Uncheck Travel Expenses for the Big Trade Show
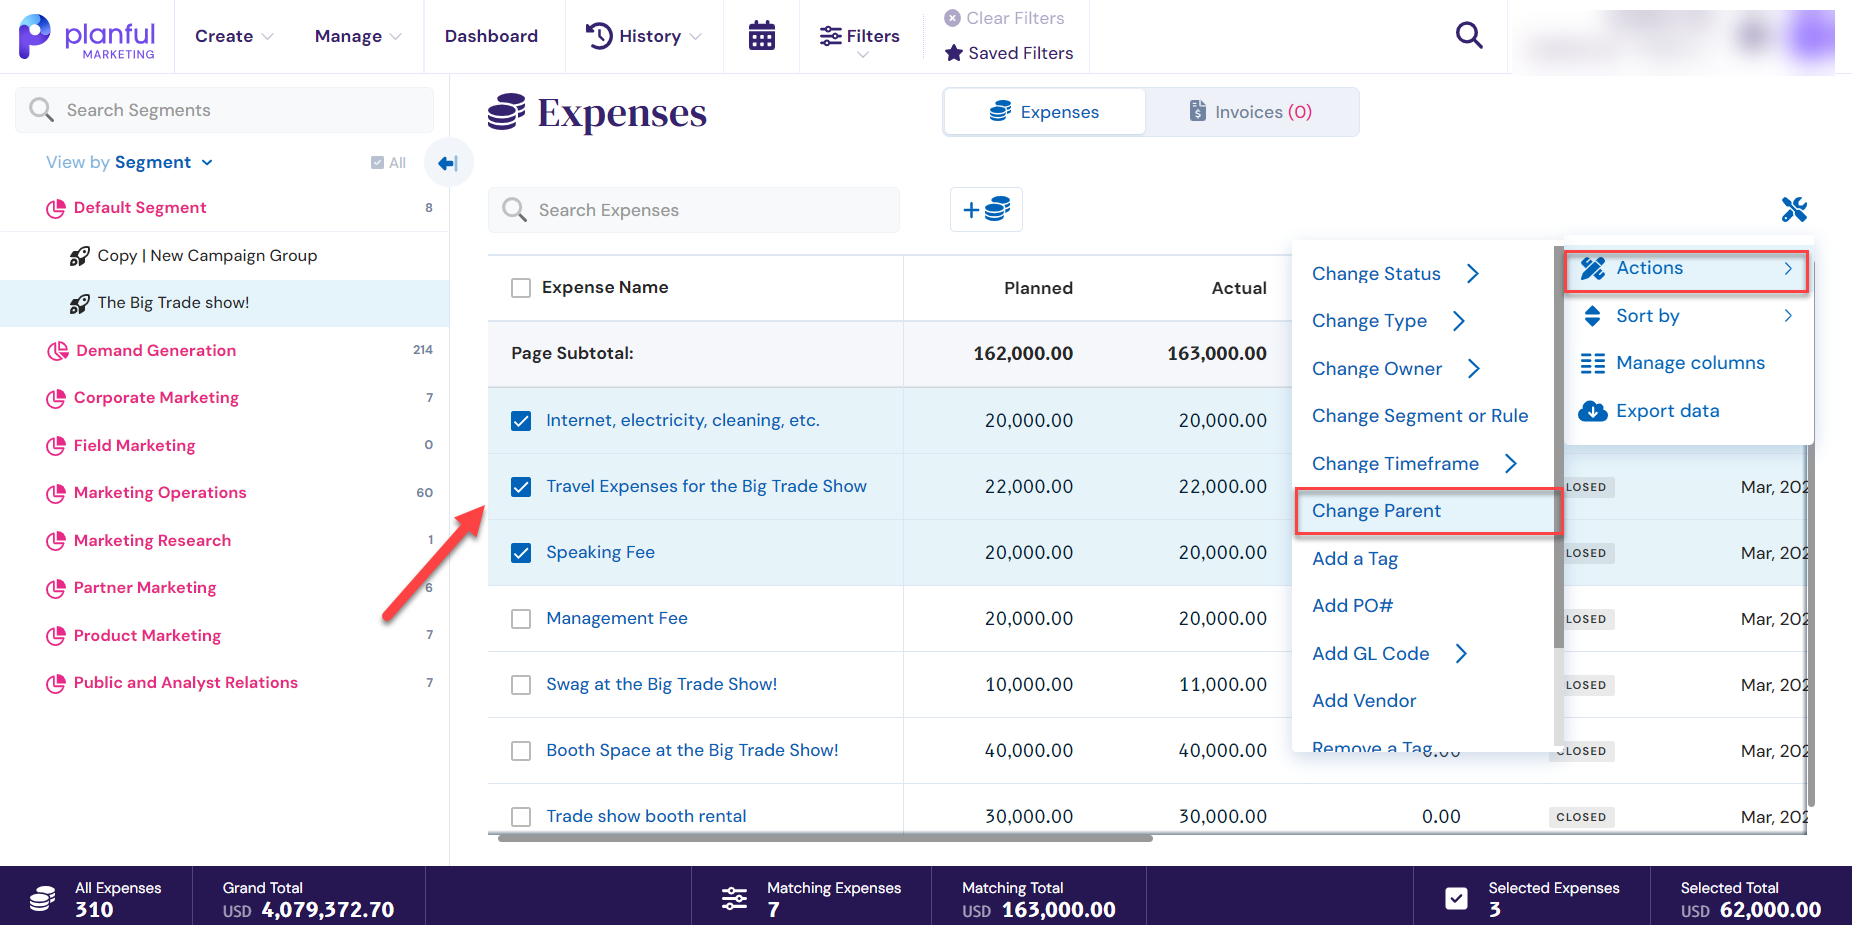This screenshot has width=1852, height=925. [x=521, y=487]
